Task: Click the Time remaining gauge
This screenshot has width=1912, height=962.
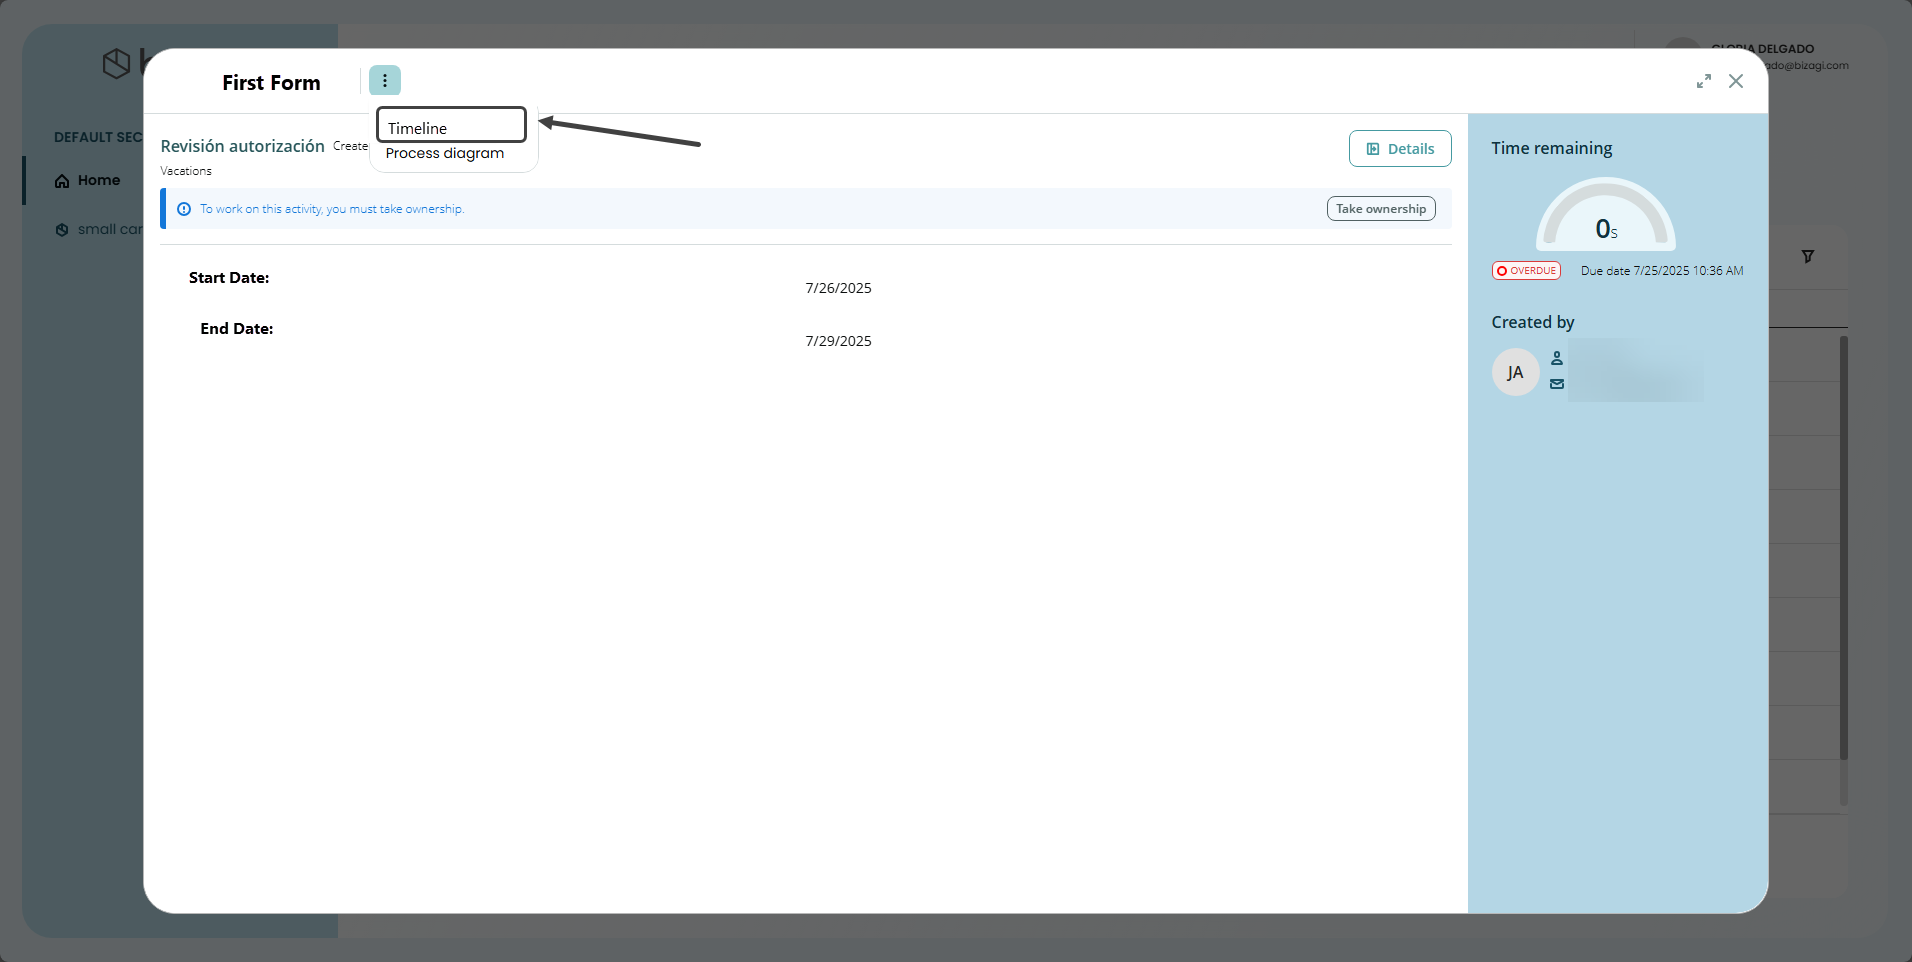Action: coord(1605,215)
